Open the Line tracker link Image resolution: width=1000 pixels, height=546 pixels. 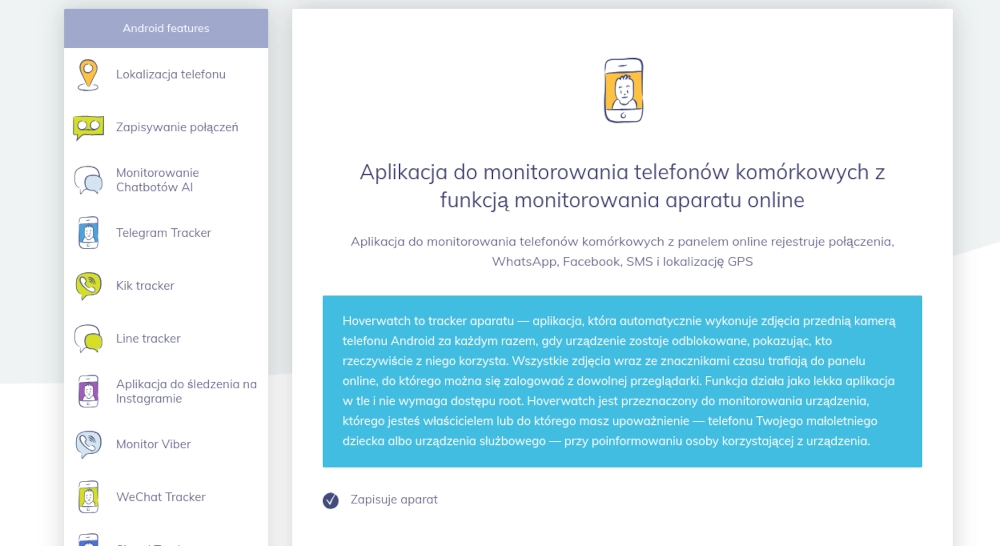coord(148,339)
